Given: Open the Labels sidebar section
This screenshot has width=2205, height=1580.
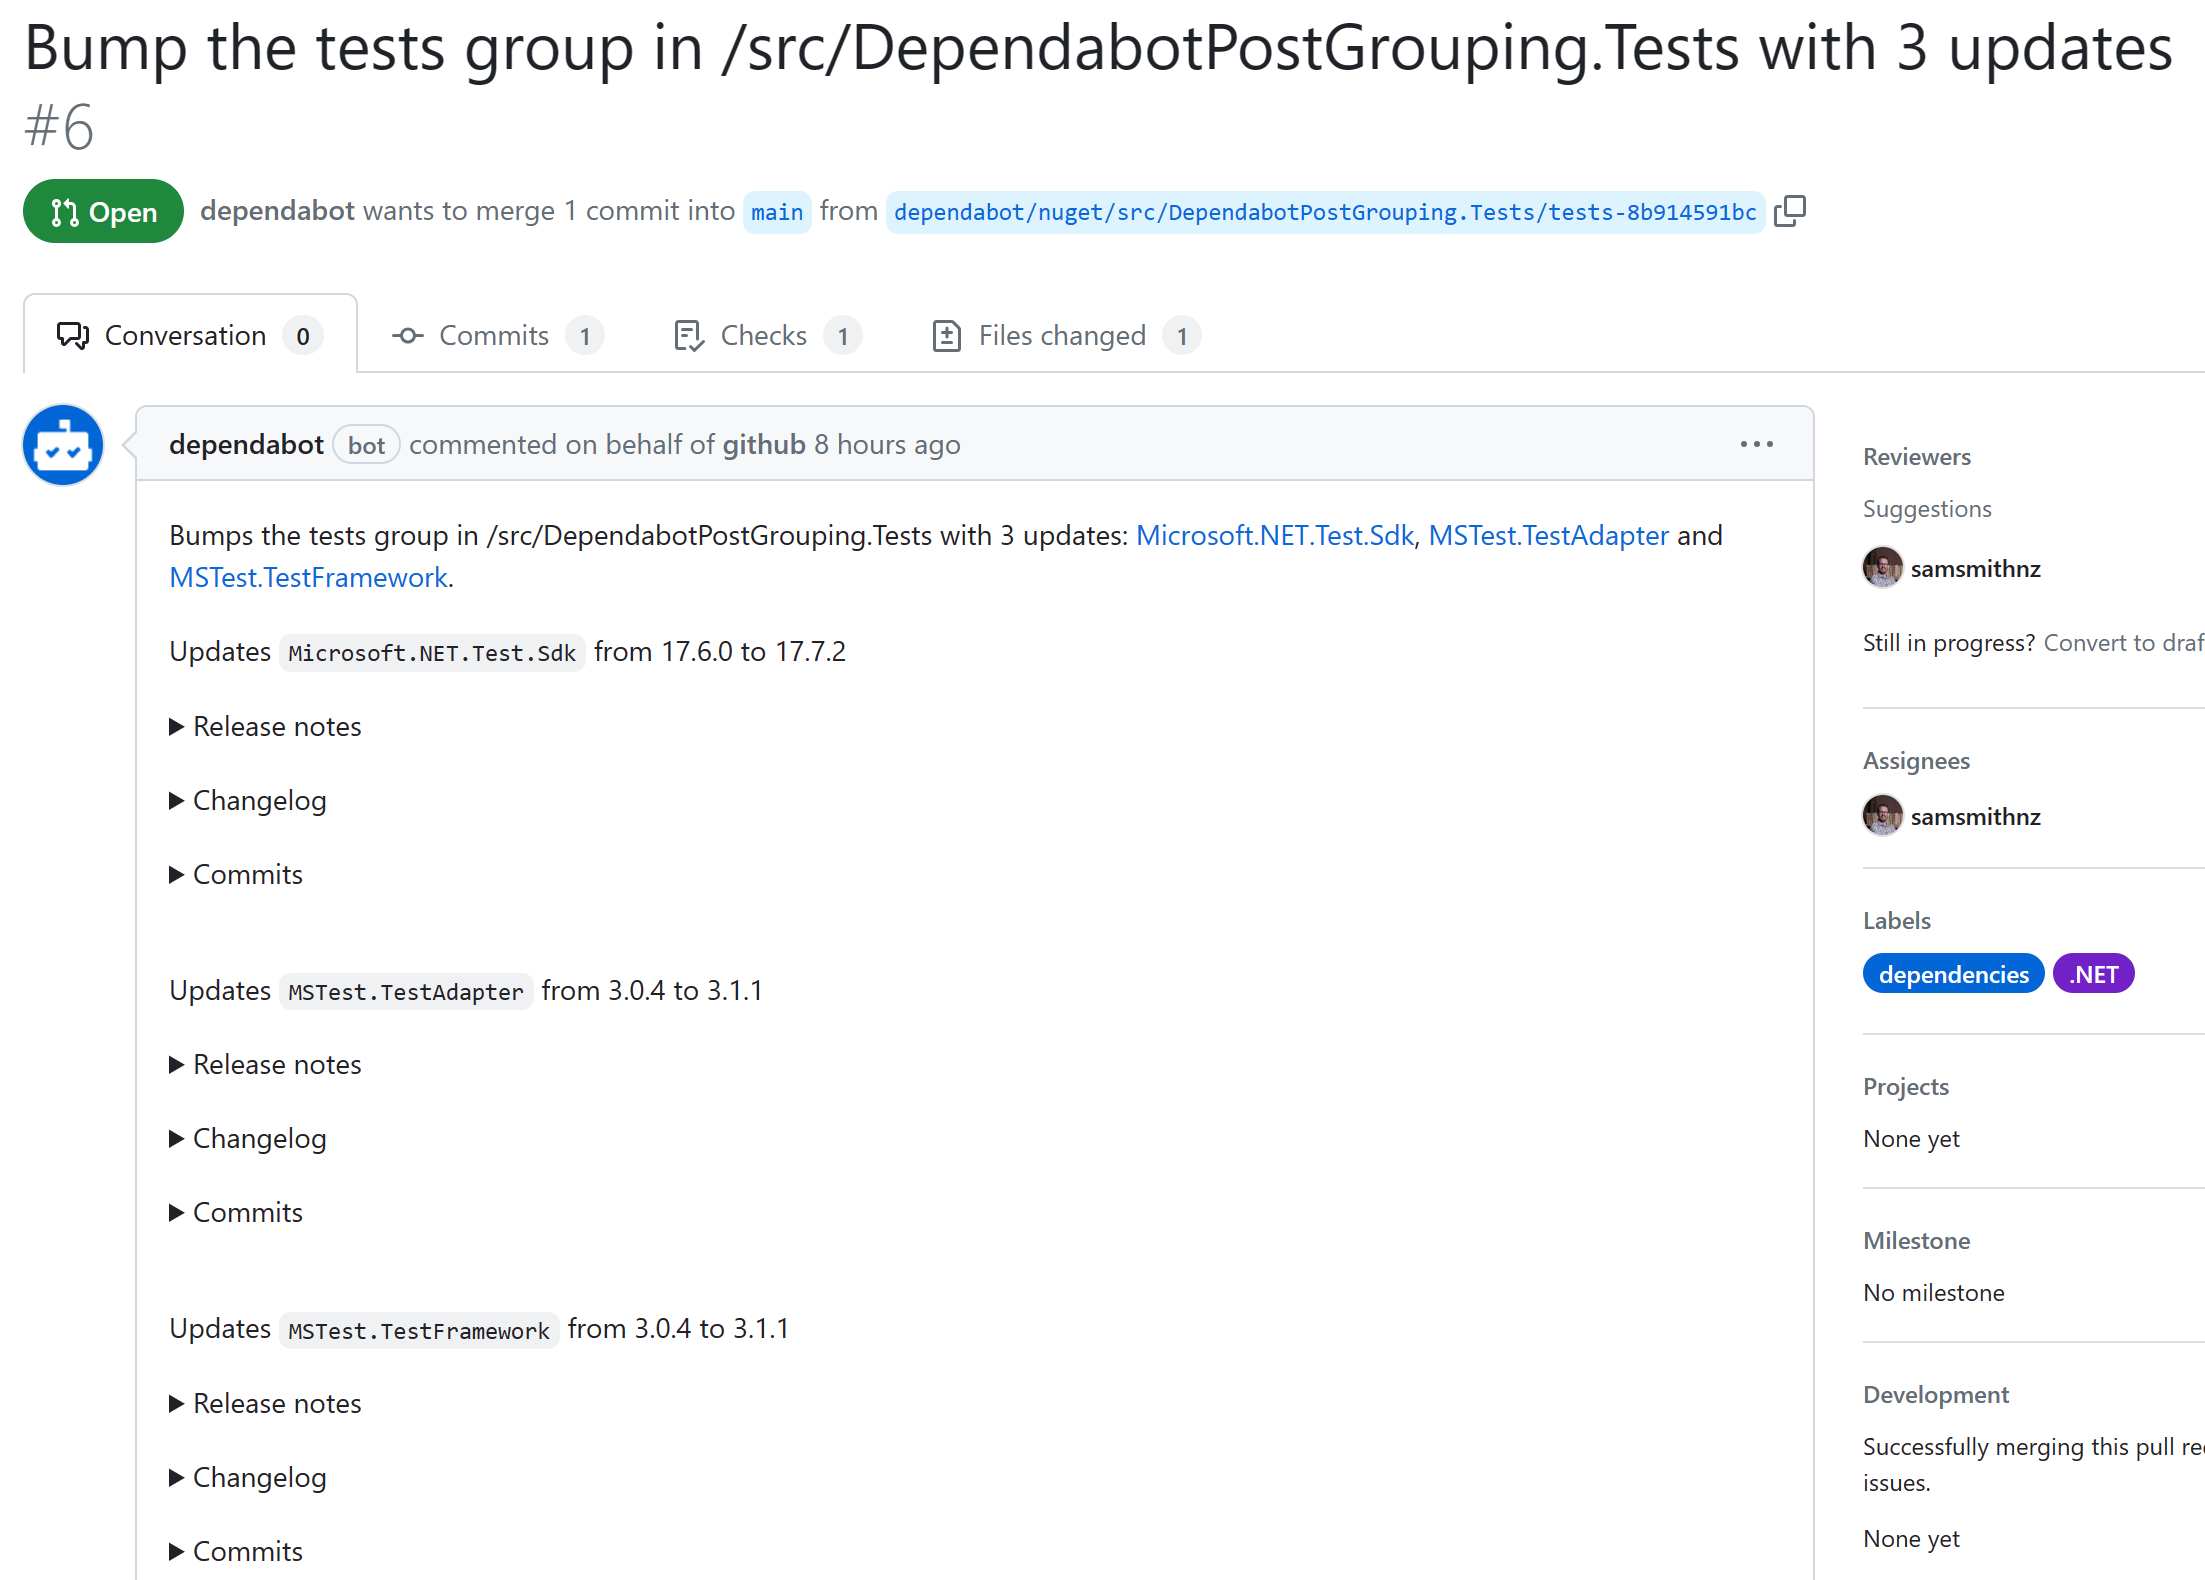Looking at the screenshot, I should click(x=1896, y=920).
